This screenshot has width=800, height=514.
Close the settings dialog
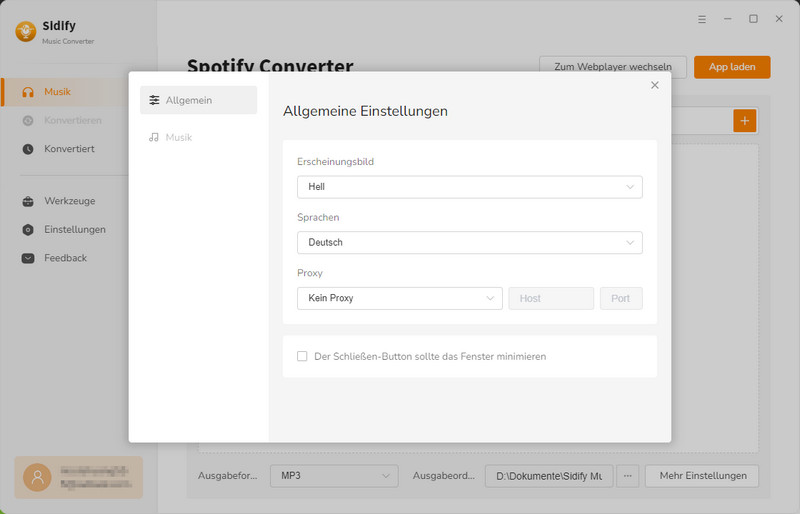(x=655, y=85)
